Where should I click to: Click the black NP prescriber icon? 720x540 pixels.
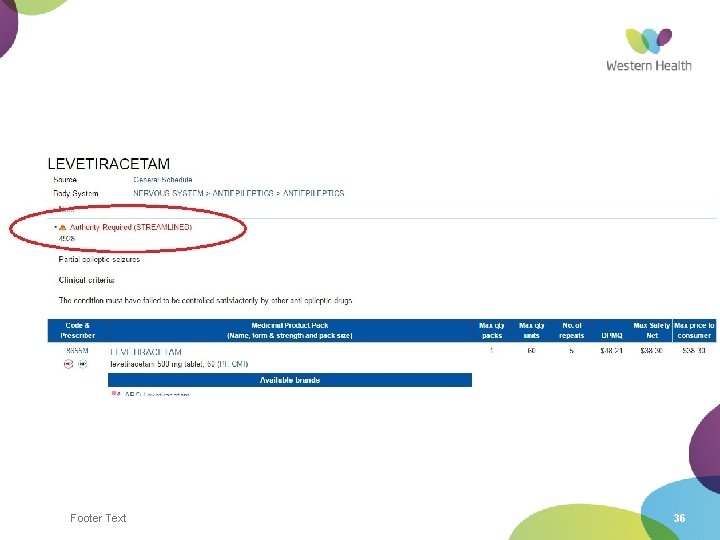pos(82,364)
